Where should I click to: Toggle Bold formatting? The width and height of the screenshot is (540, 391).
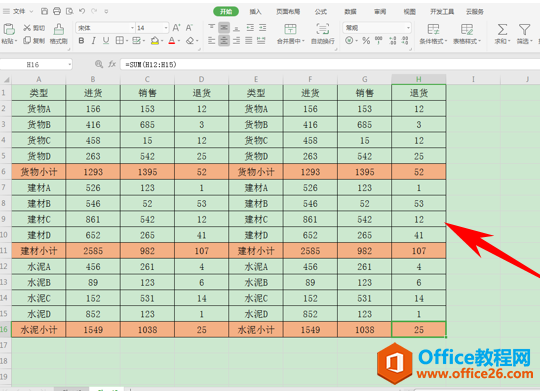tap(81, 41)
